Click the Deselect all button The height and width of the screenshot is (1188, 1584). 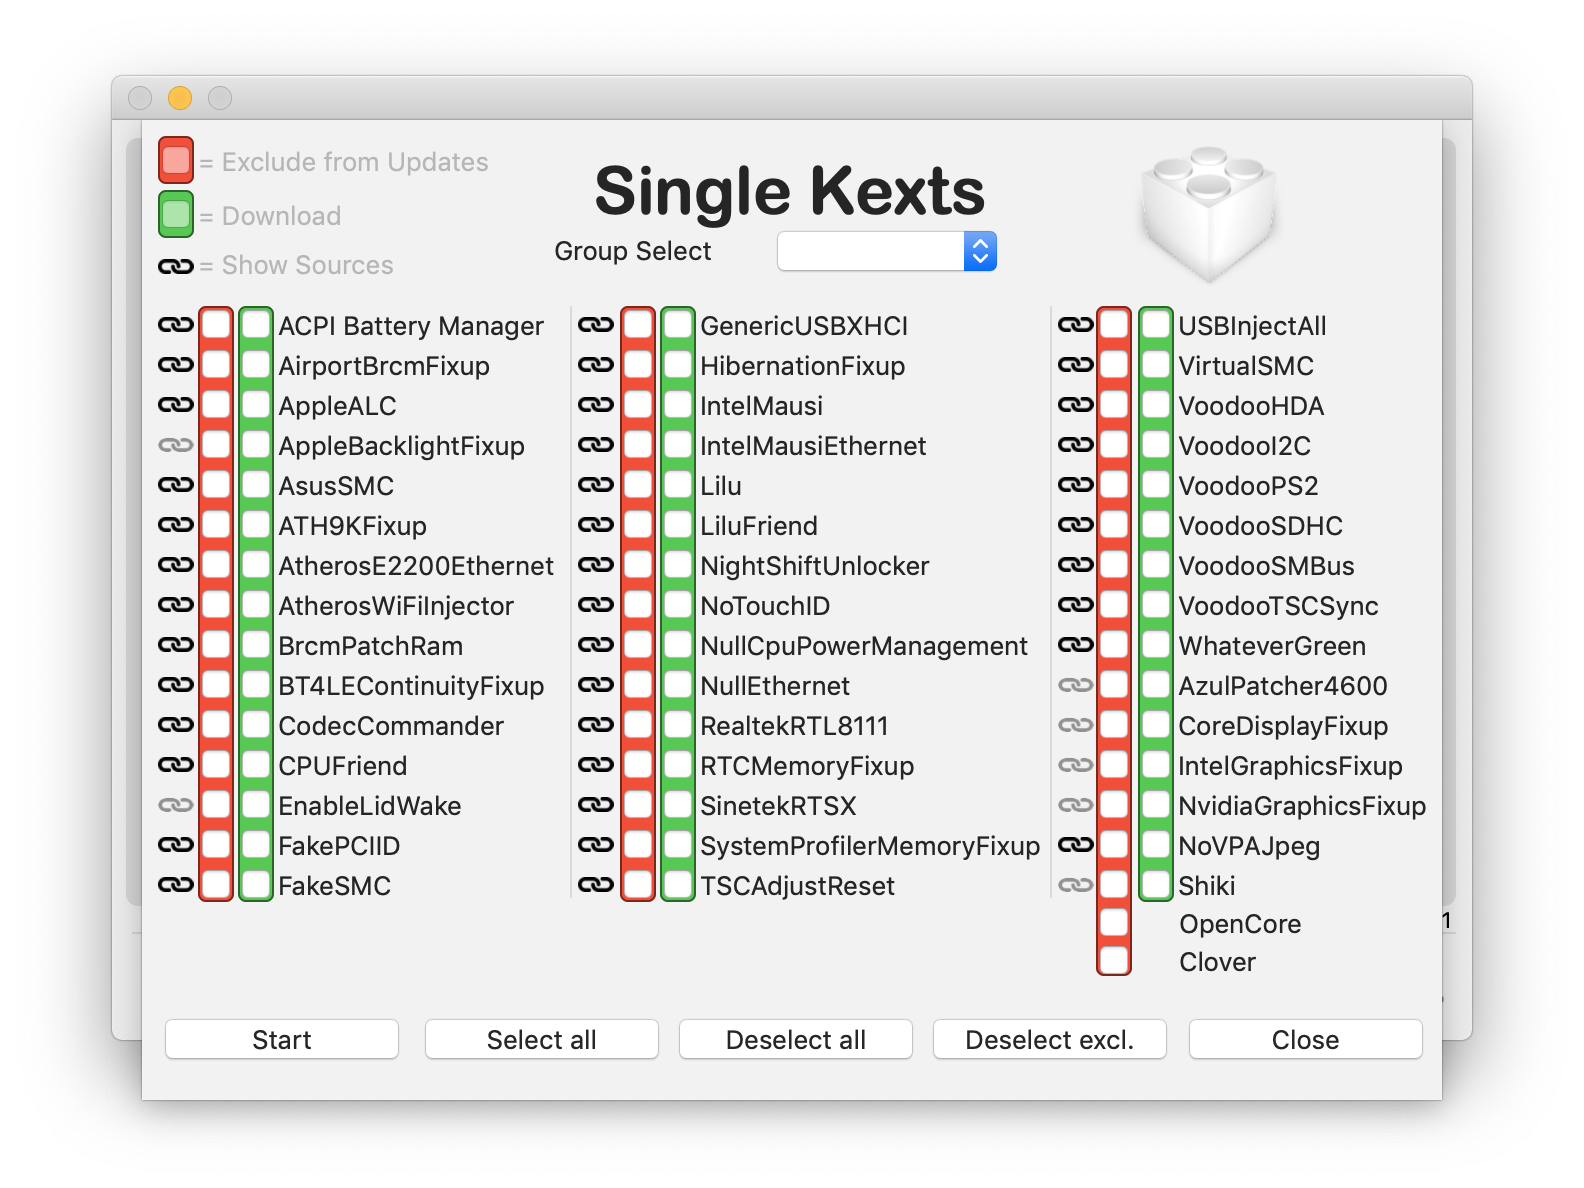pyautogui.click(x=796, y=1039)
